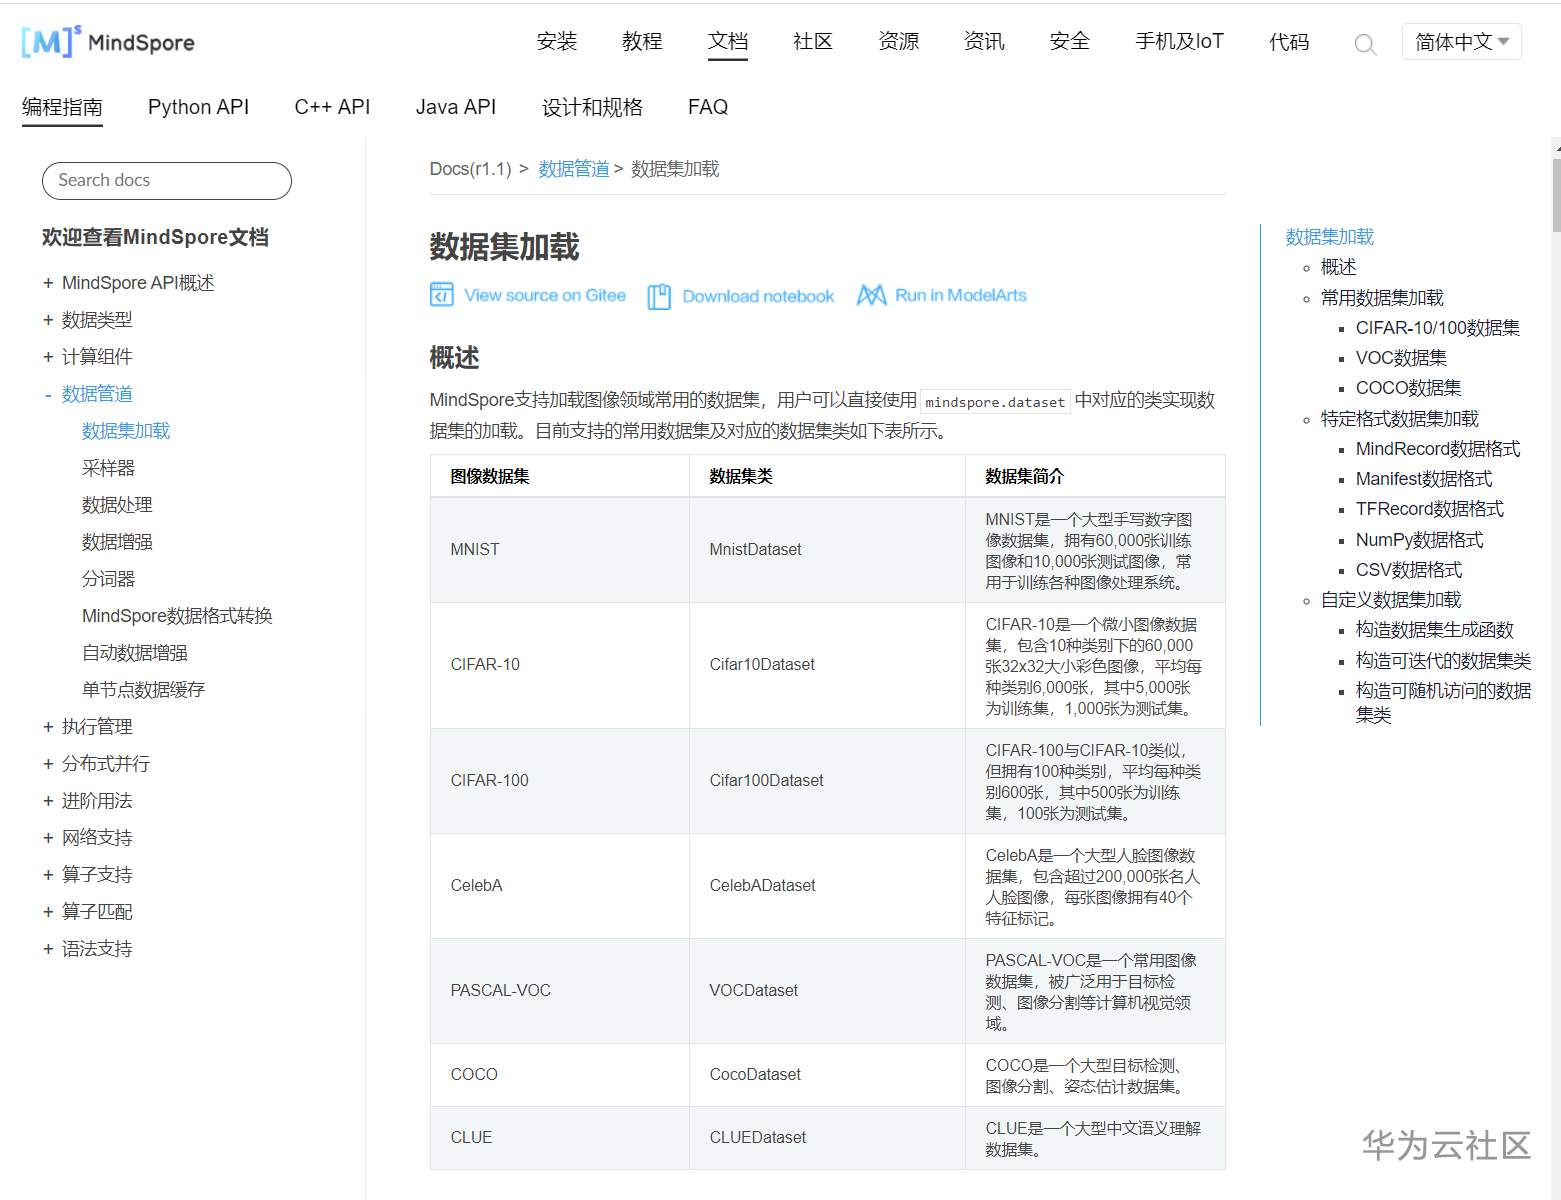Click the MindSpore logo
Viewport: 1561px width, 1200px height.
[108, 42]
